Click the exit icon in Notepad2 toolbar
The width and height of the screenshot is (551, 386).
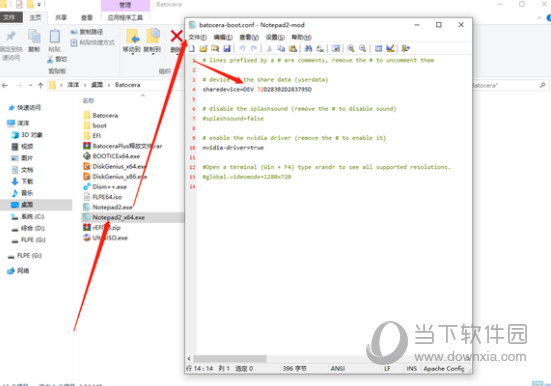(x=406, y=49)
